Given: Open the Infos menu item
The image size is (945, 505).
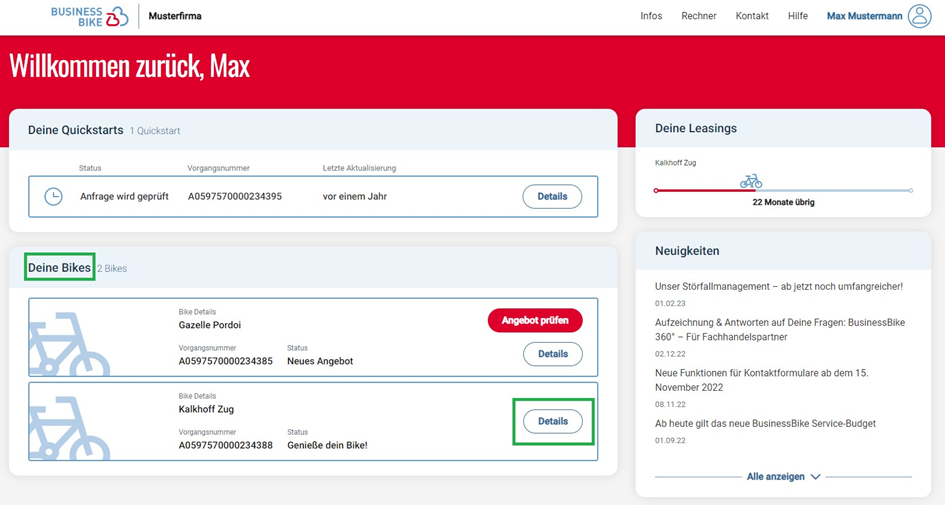Looking at the screenshot, I should click(x=651, y=16).
